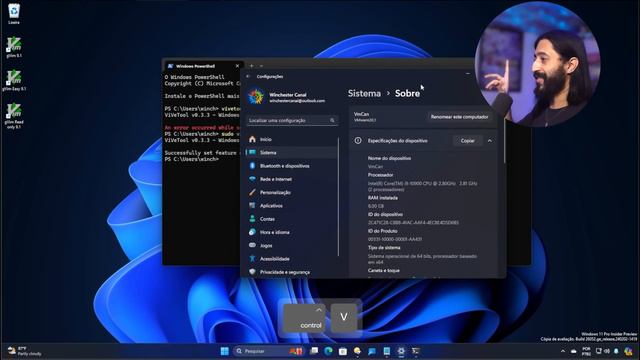Switch to Settings via taskbar gear icon
The image size is (640, 360).
tap(401, 351)
